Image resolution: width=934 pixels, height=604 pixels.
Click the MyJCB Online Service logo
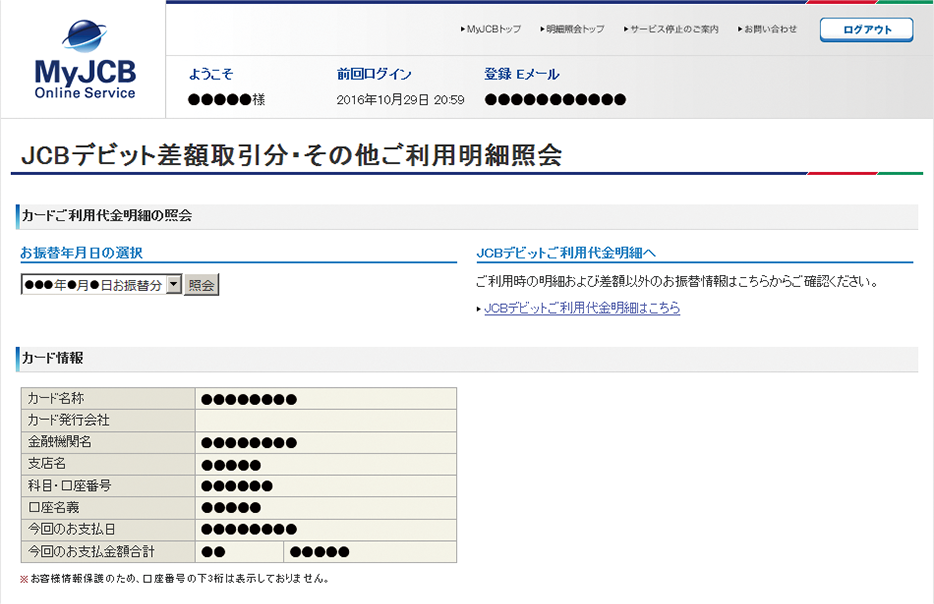tap(85, 60)
